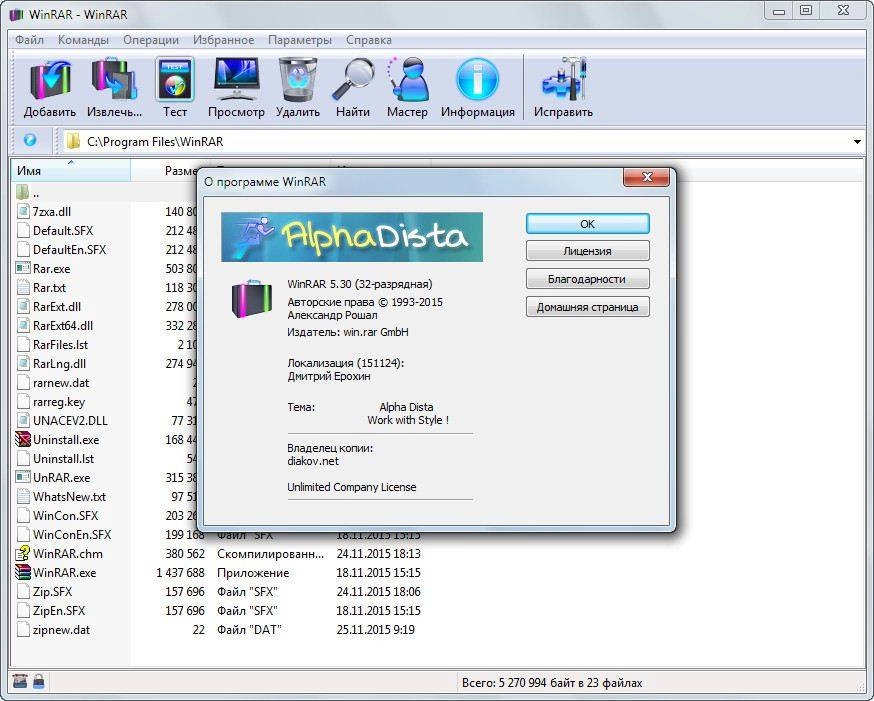This screenshot has width=874, height=701.
Task: Click the Скомпилированн... type cell
Action: (270, 553)
